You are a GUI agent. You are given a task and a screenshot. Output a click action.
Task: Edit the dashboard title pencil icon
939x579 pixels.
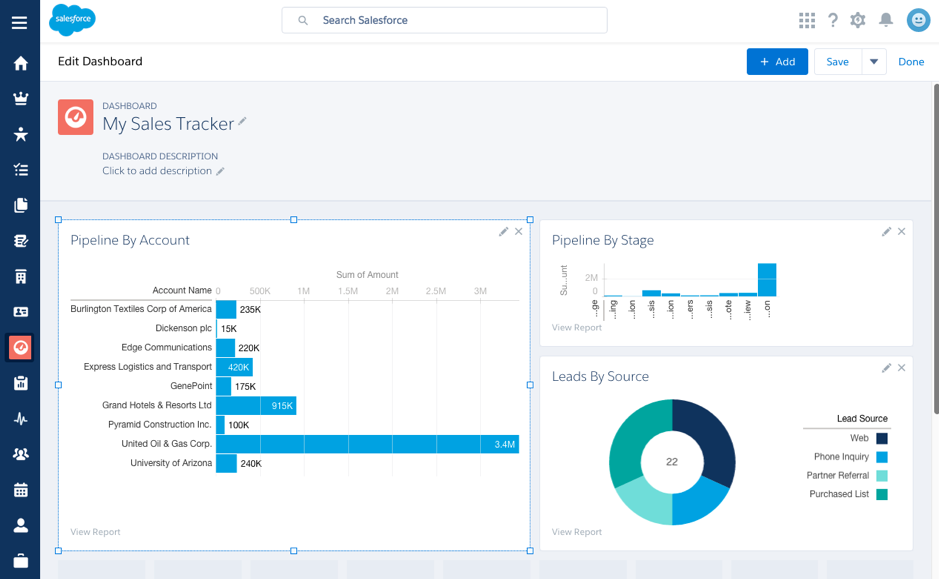(242, 122)
